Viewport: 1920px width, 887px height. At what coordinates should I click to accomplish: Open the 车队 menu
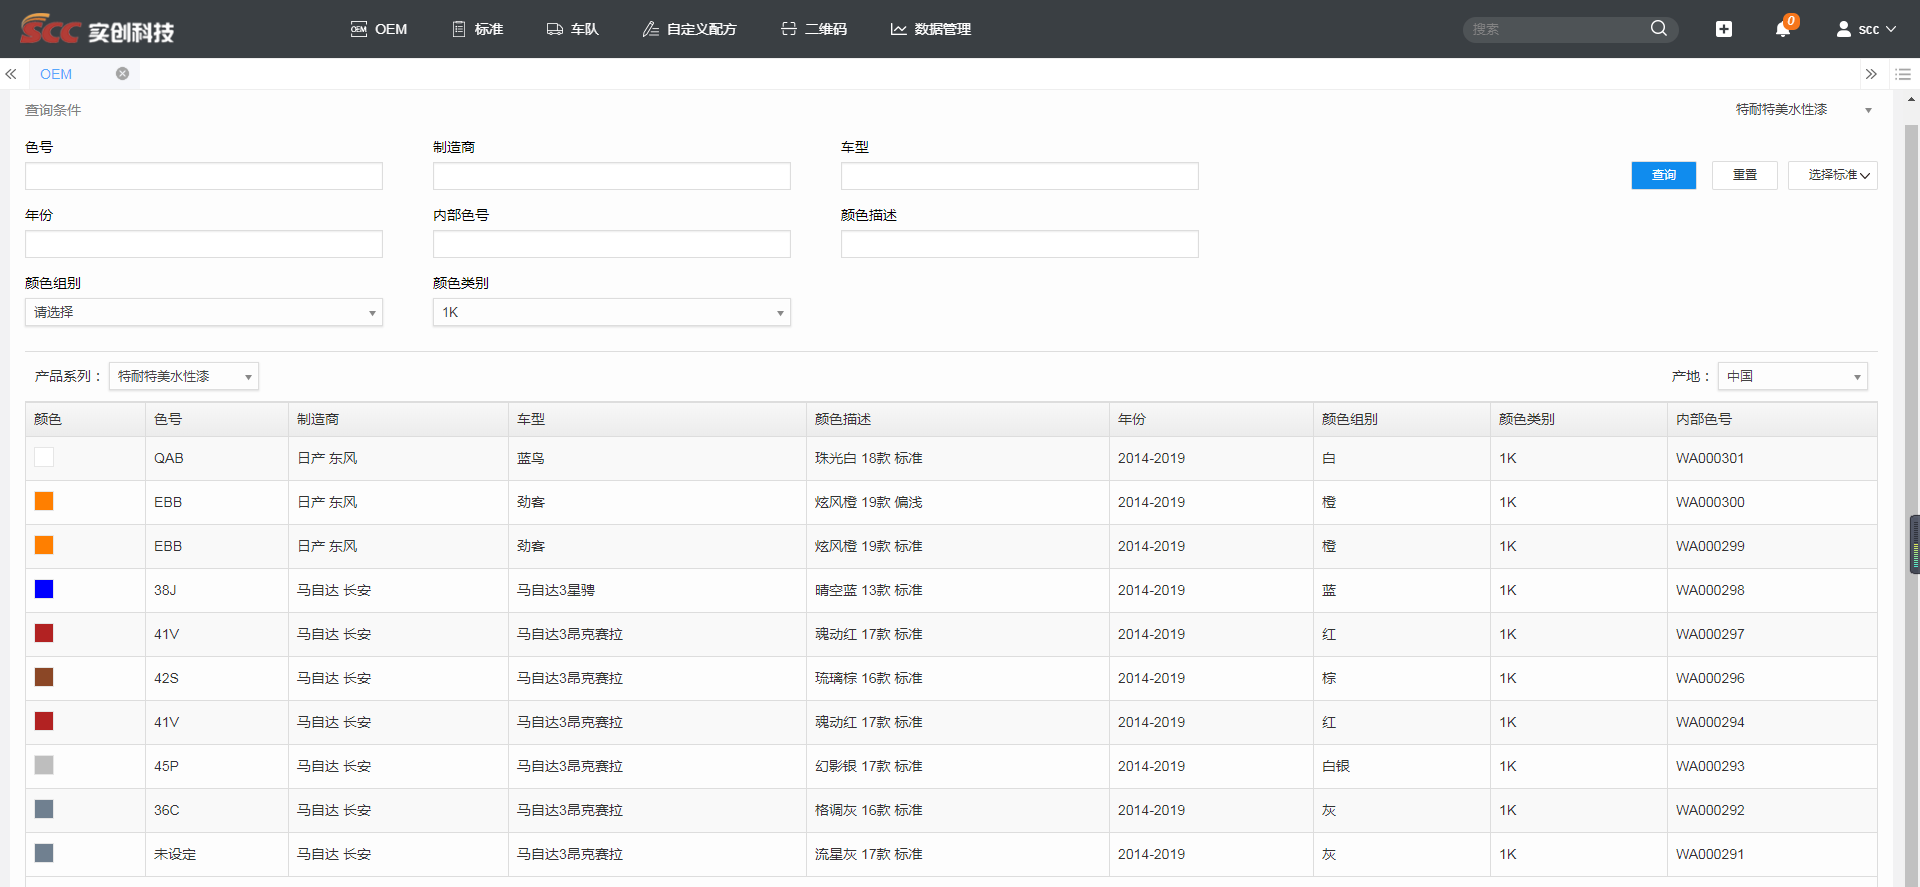tap(573, 29)
